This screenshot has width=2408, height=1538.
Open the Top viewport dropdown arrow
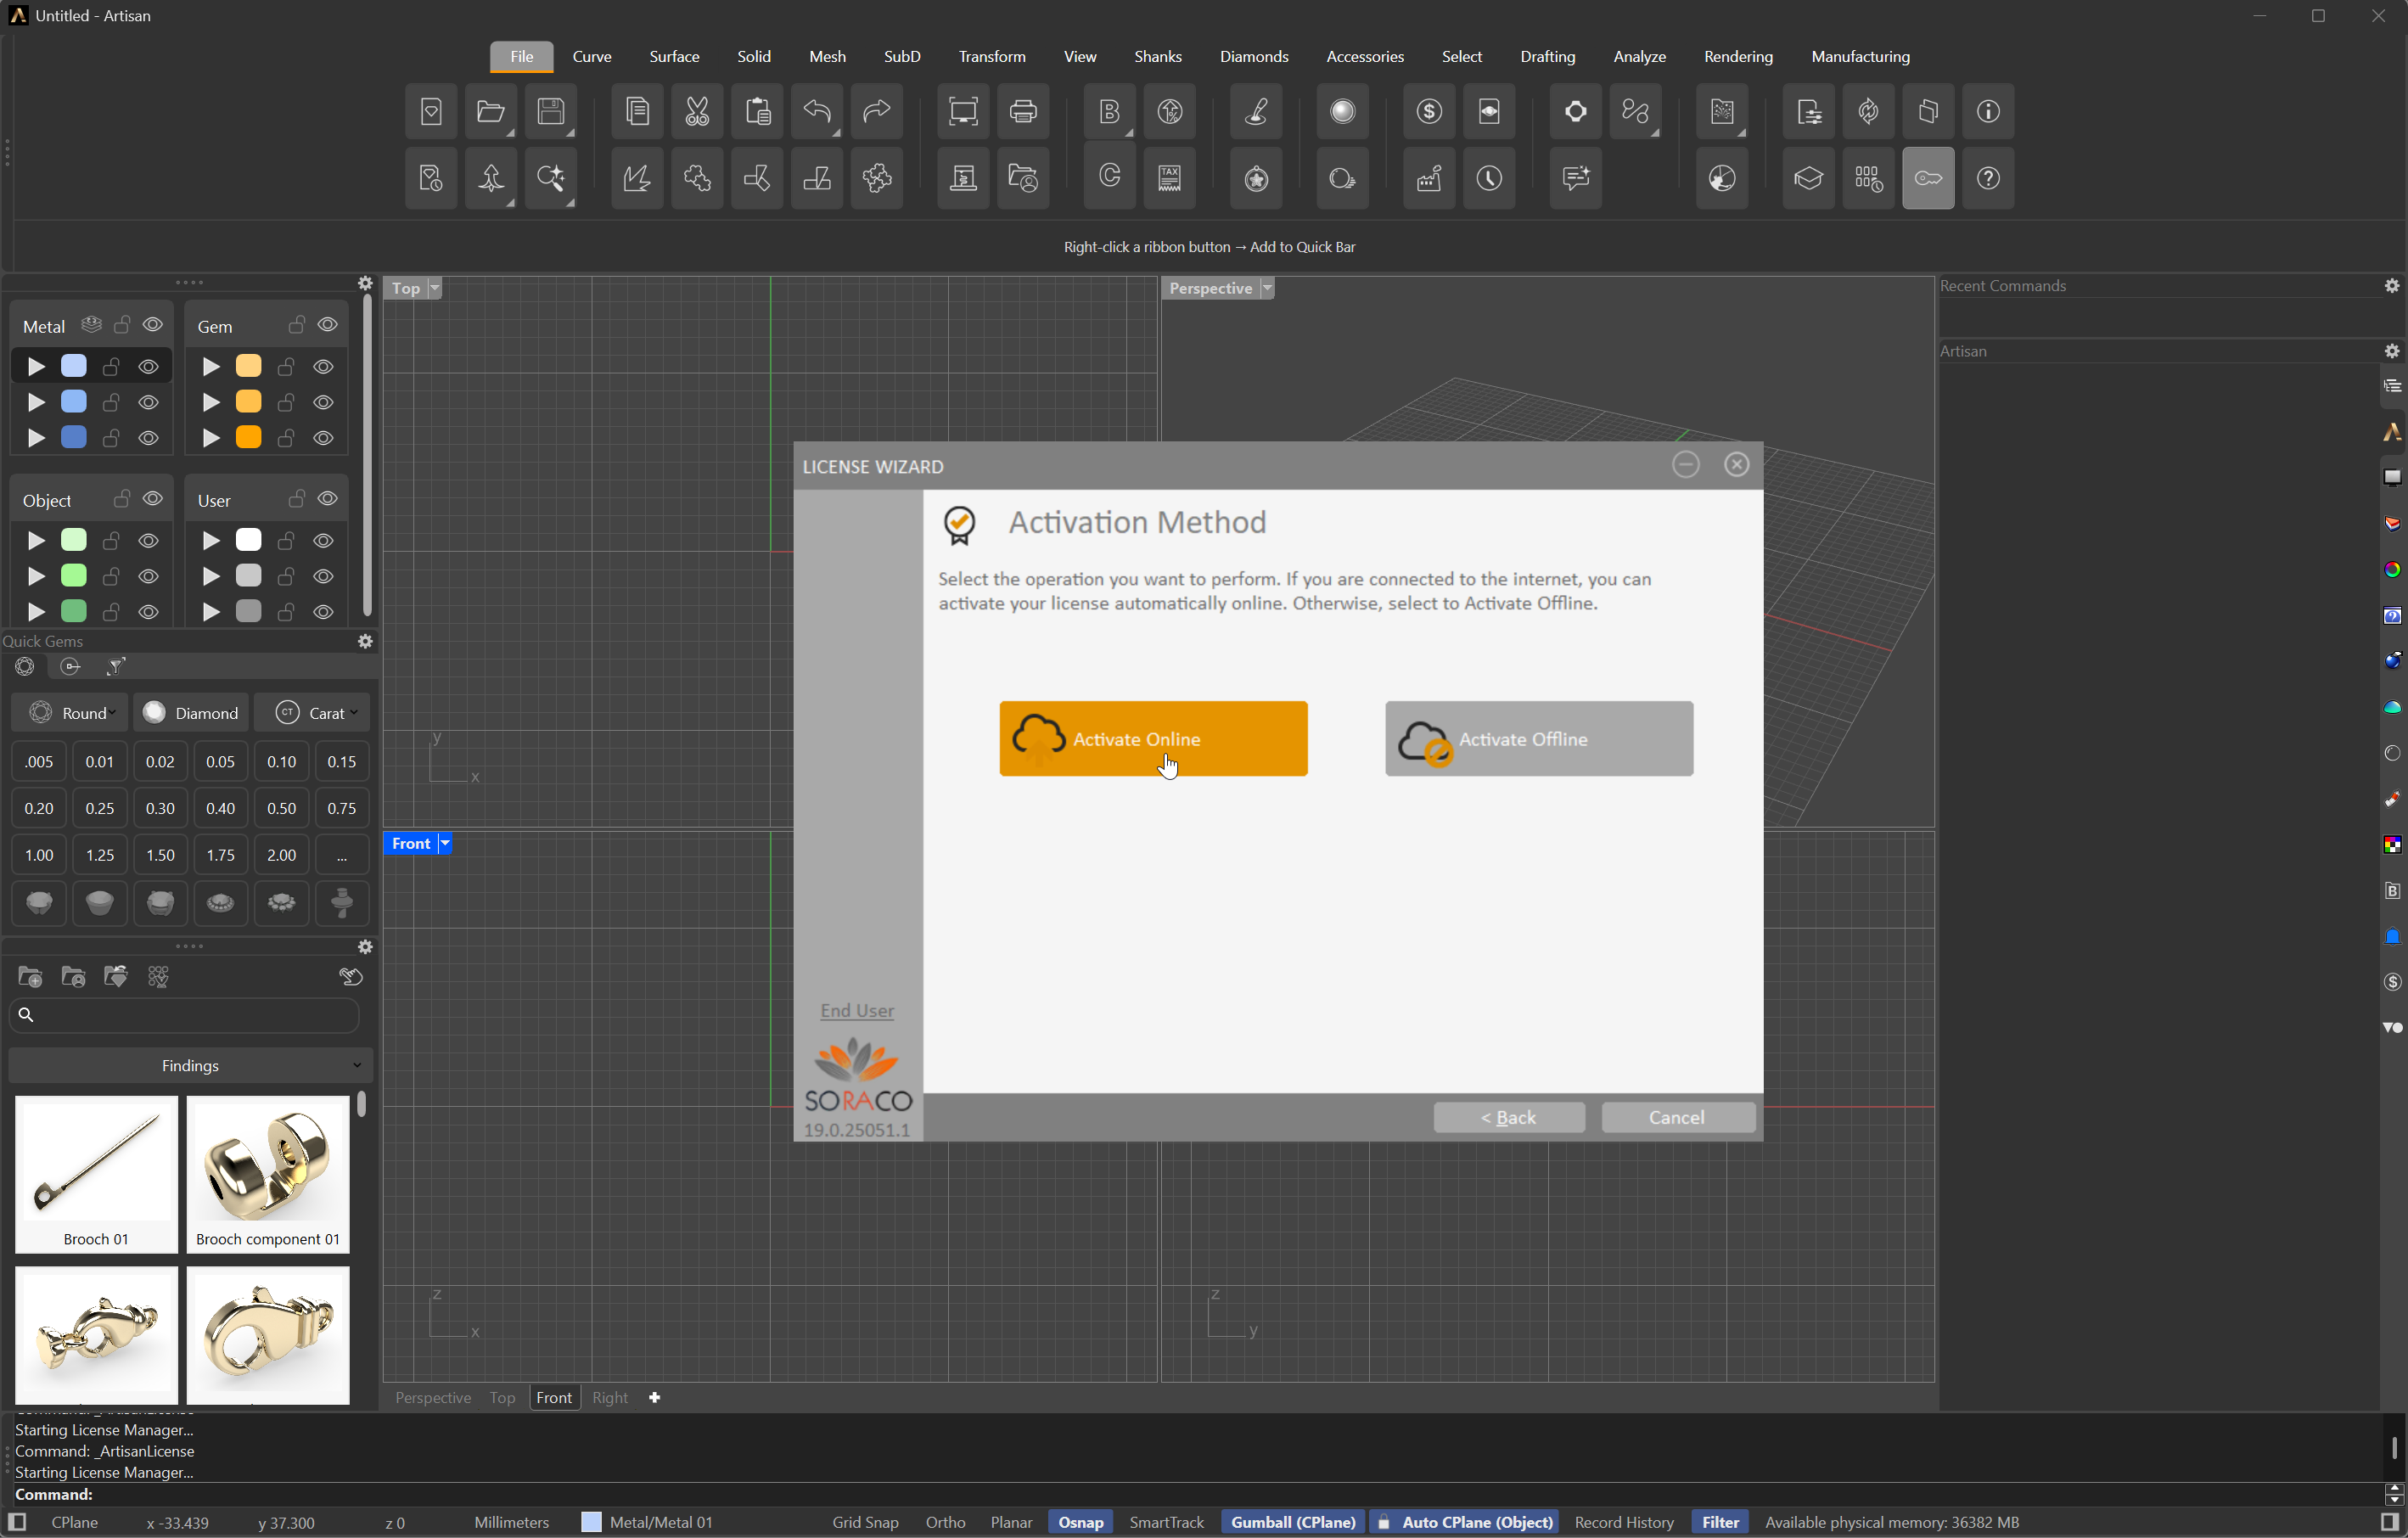(x=434, y=288)
